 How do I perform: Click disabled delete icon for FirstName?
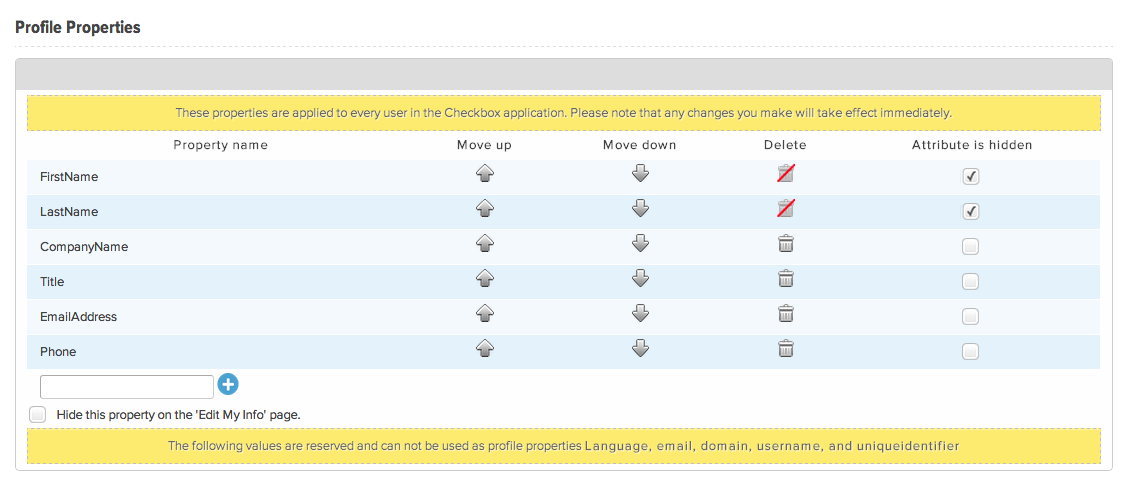click(x=785, y=173)
